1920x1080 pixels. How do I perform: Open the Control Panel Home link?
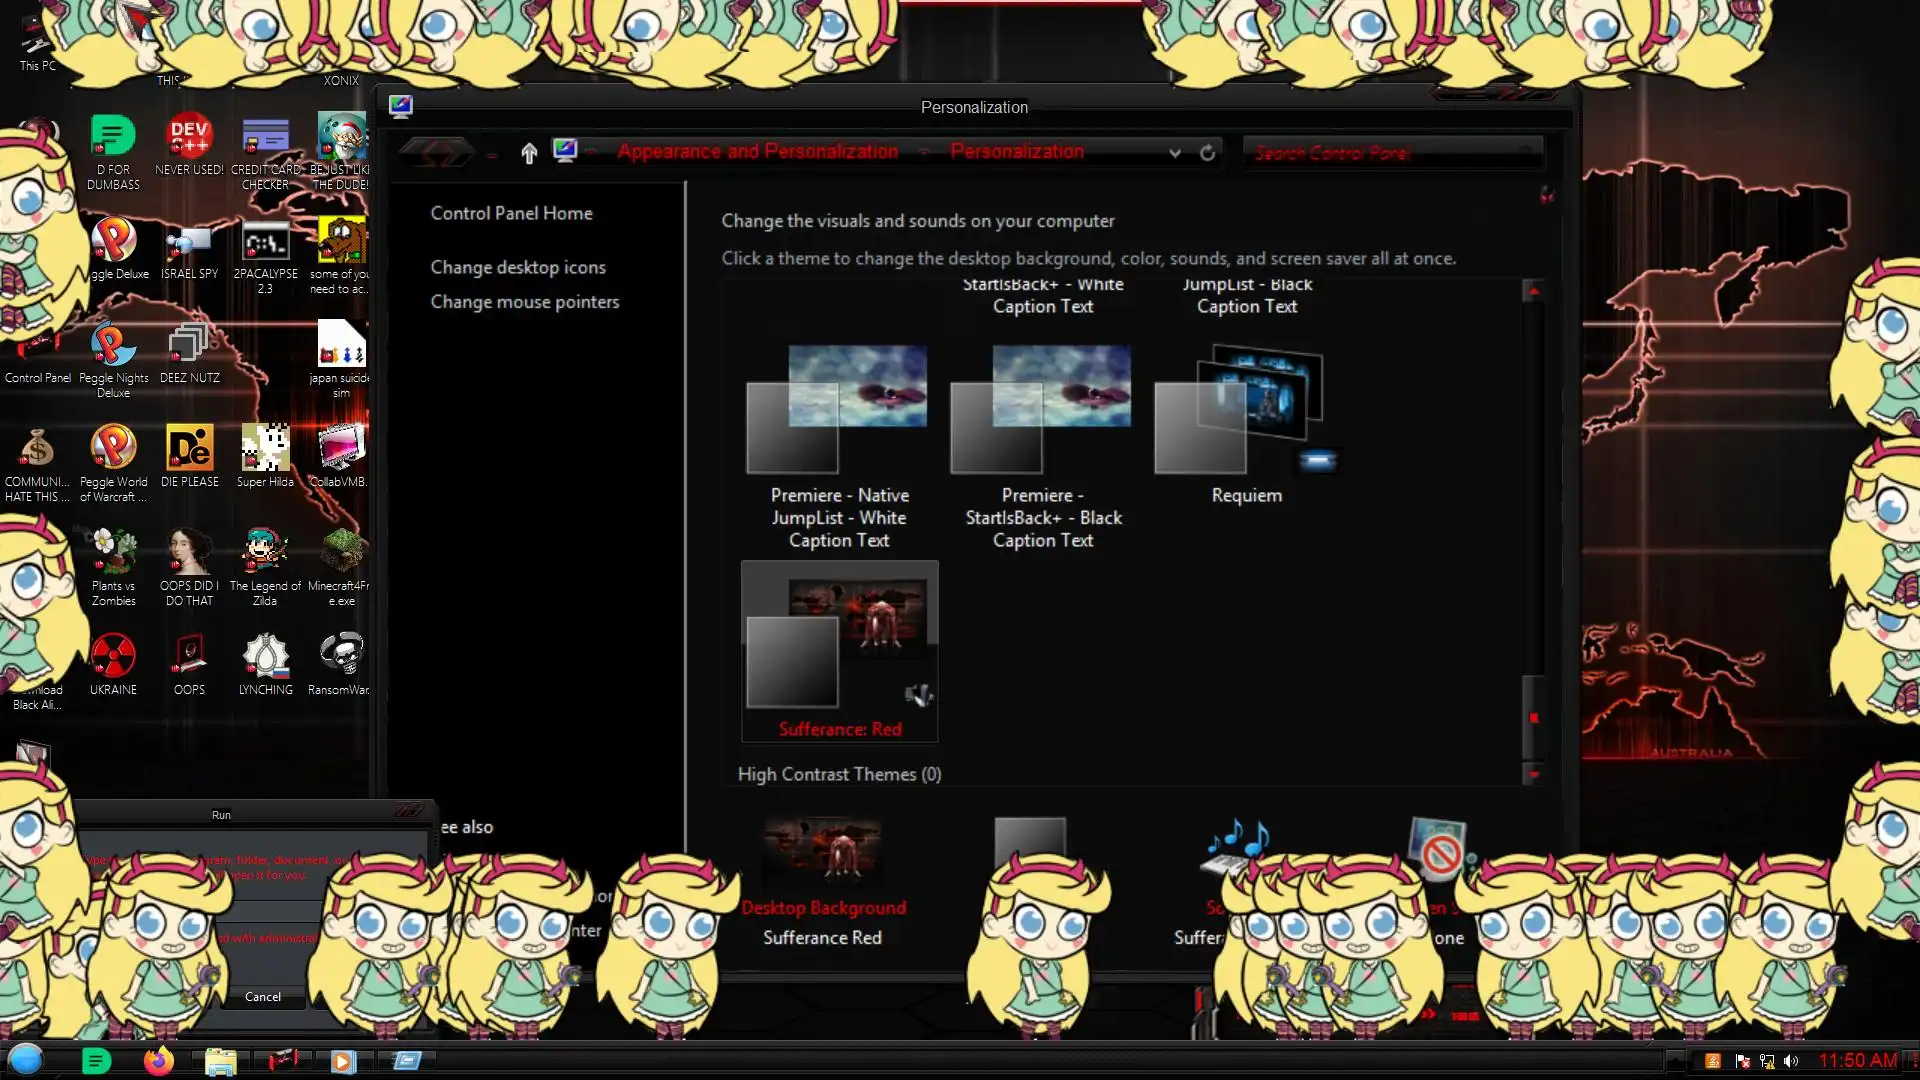[x=511, y=213]
